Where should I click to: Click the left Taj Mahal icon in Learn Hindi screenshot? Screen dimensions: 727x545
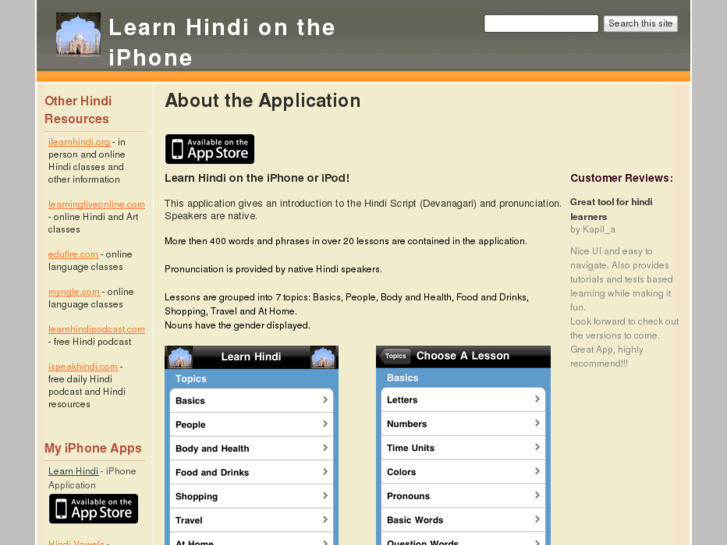coord(180,357)
